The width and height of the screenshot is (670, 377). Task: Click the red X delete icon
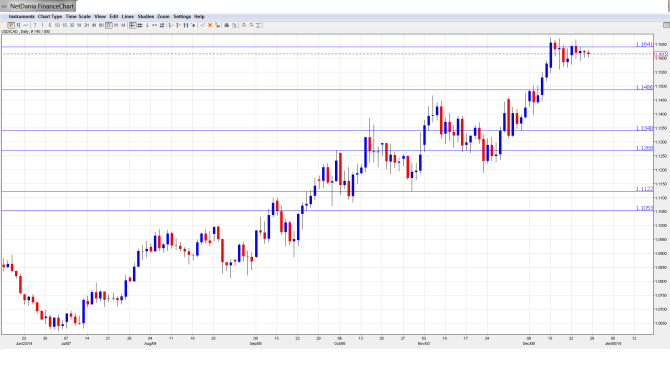(x=210, y=26)
